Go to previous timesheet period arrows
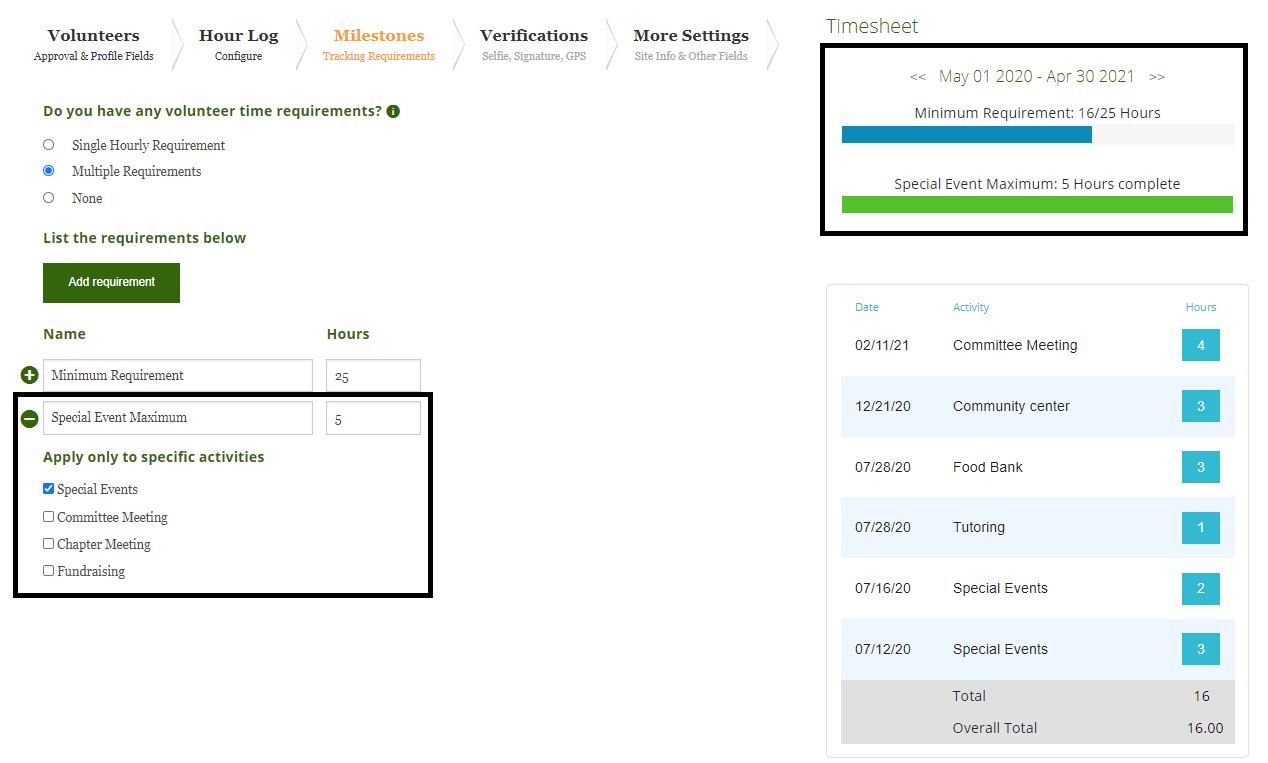The width and height of the screenshot is (1268, 763). tap(917, 77)
